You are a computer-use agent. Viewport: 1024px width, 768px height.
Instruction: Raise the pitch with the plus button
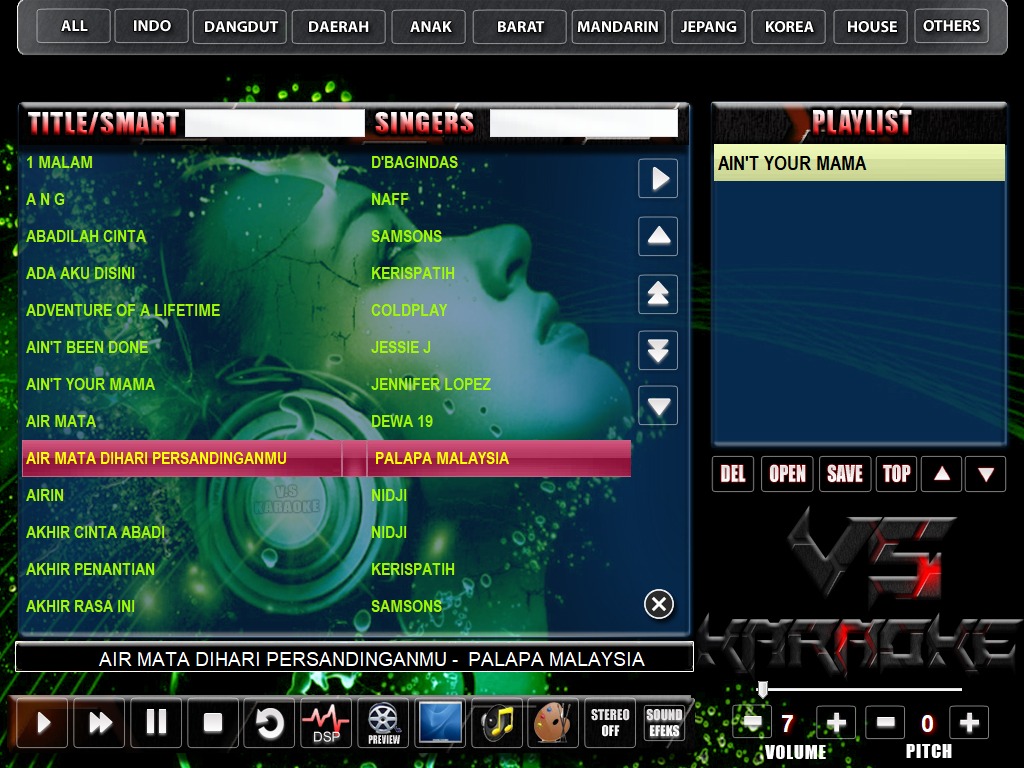point(969,722)
